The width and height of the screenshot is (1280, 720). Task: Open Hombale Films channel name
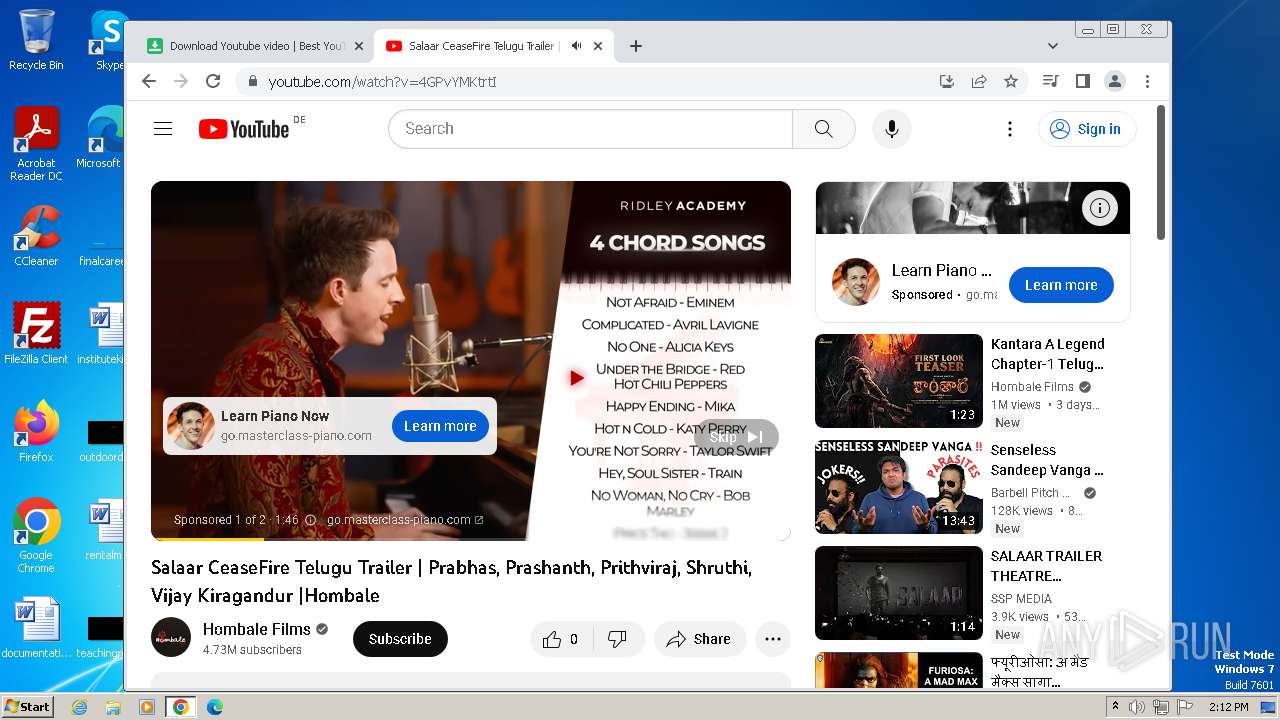point(257,629)
